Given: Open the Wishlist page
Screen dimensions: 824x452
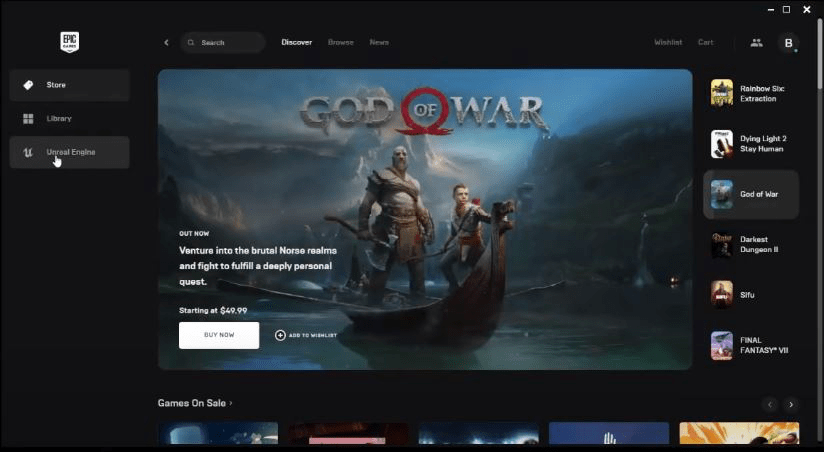Looking at the screenshot, I should (x=668, y=42).
